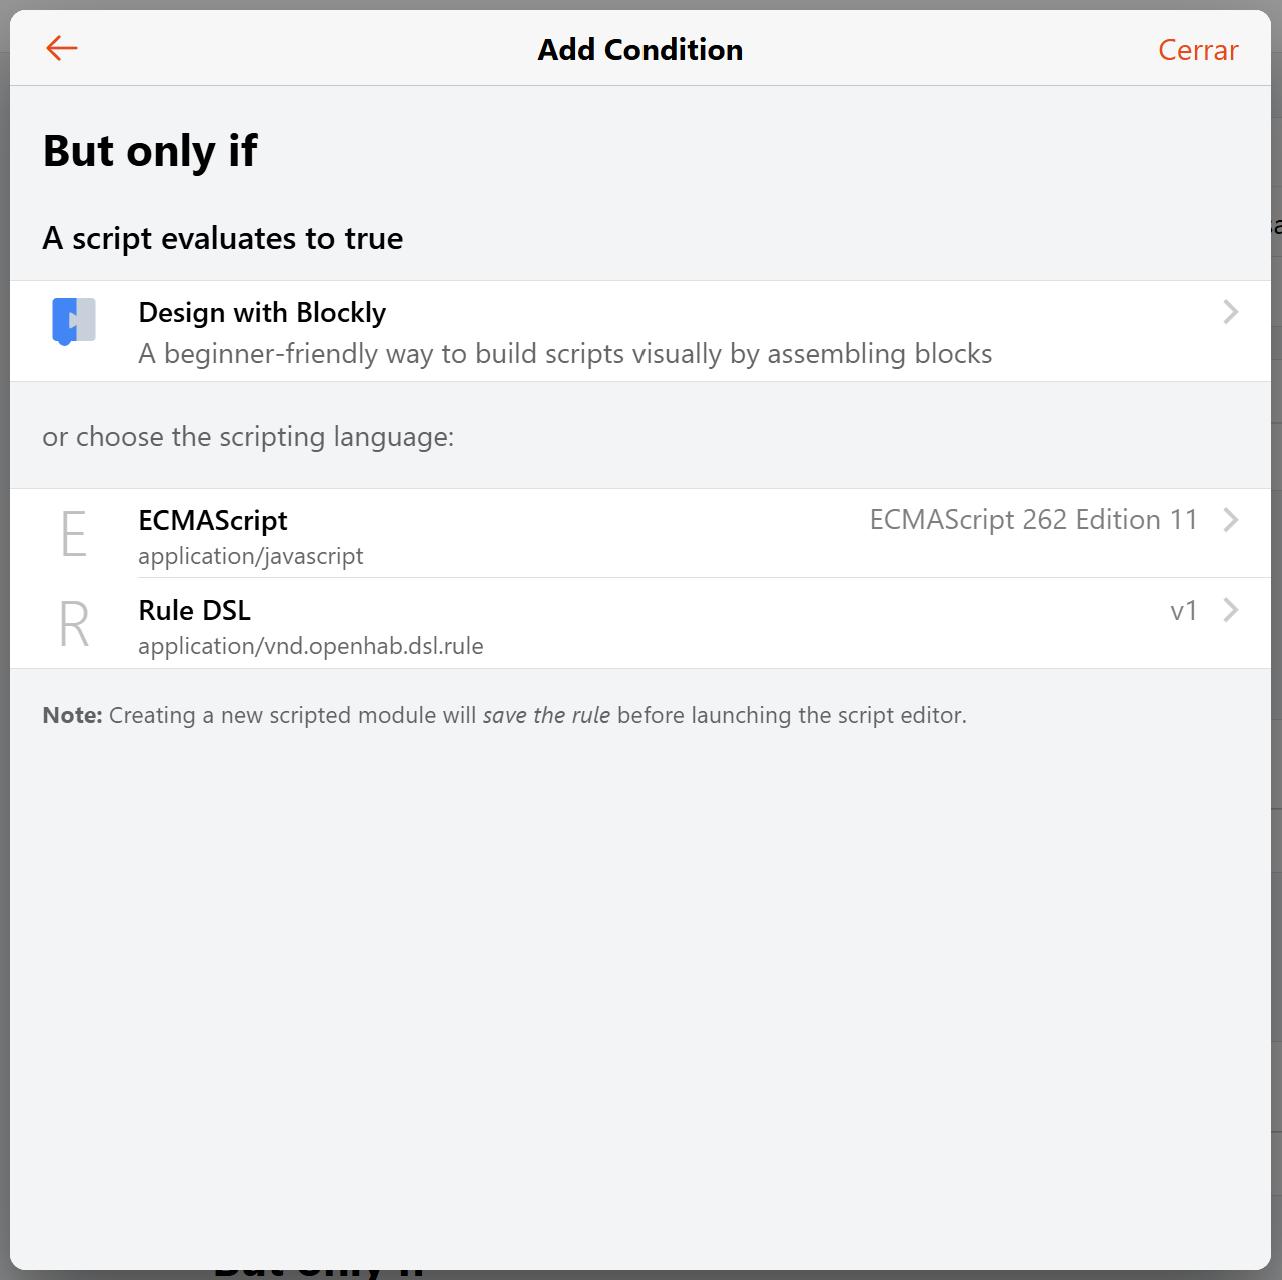Choose the ECMAScript language name
This screenshot has width=1282, height=1280.
click(213, 521)
